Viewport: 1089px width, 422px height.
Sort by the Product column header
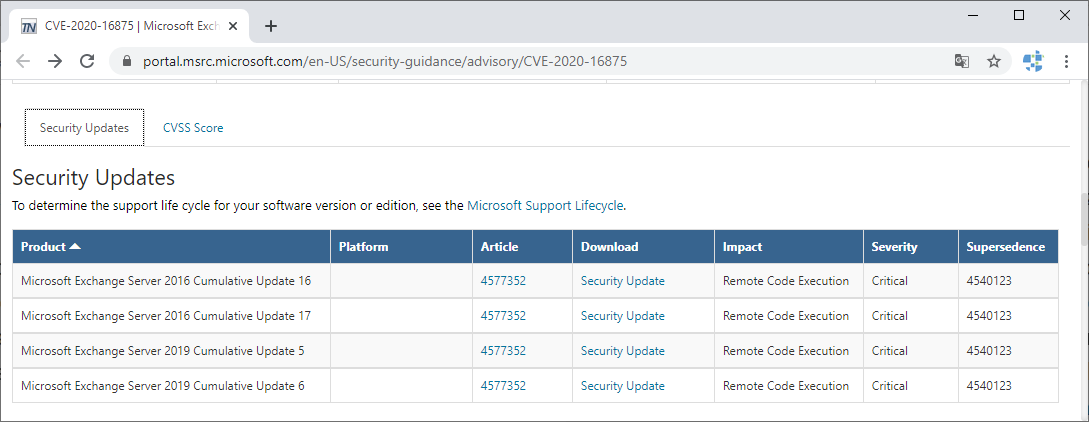point(172,246)
